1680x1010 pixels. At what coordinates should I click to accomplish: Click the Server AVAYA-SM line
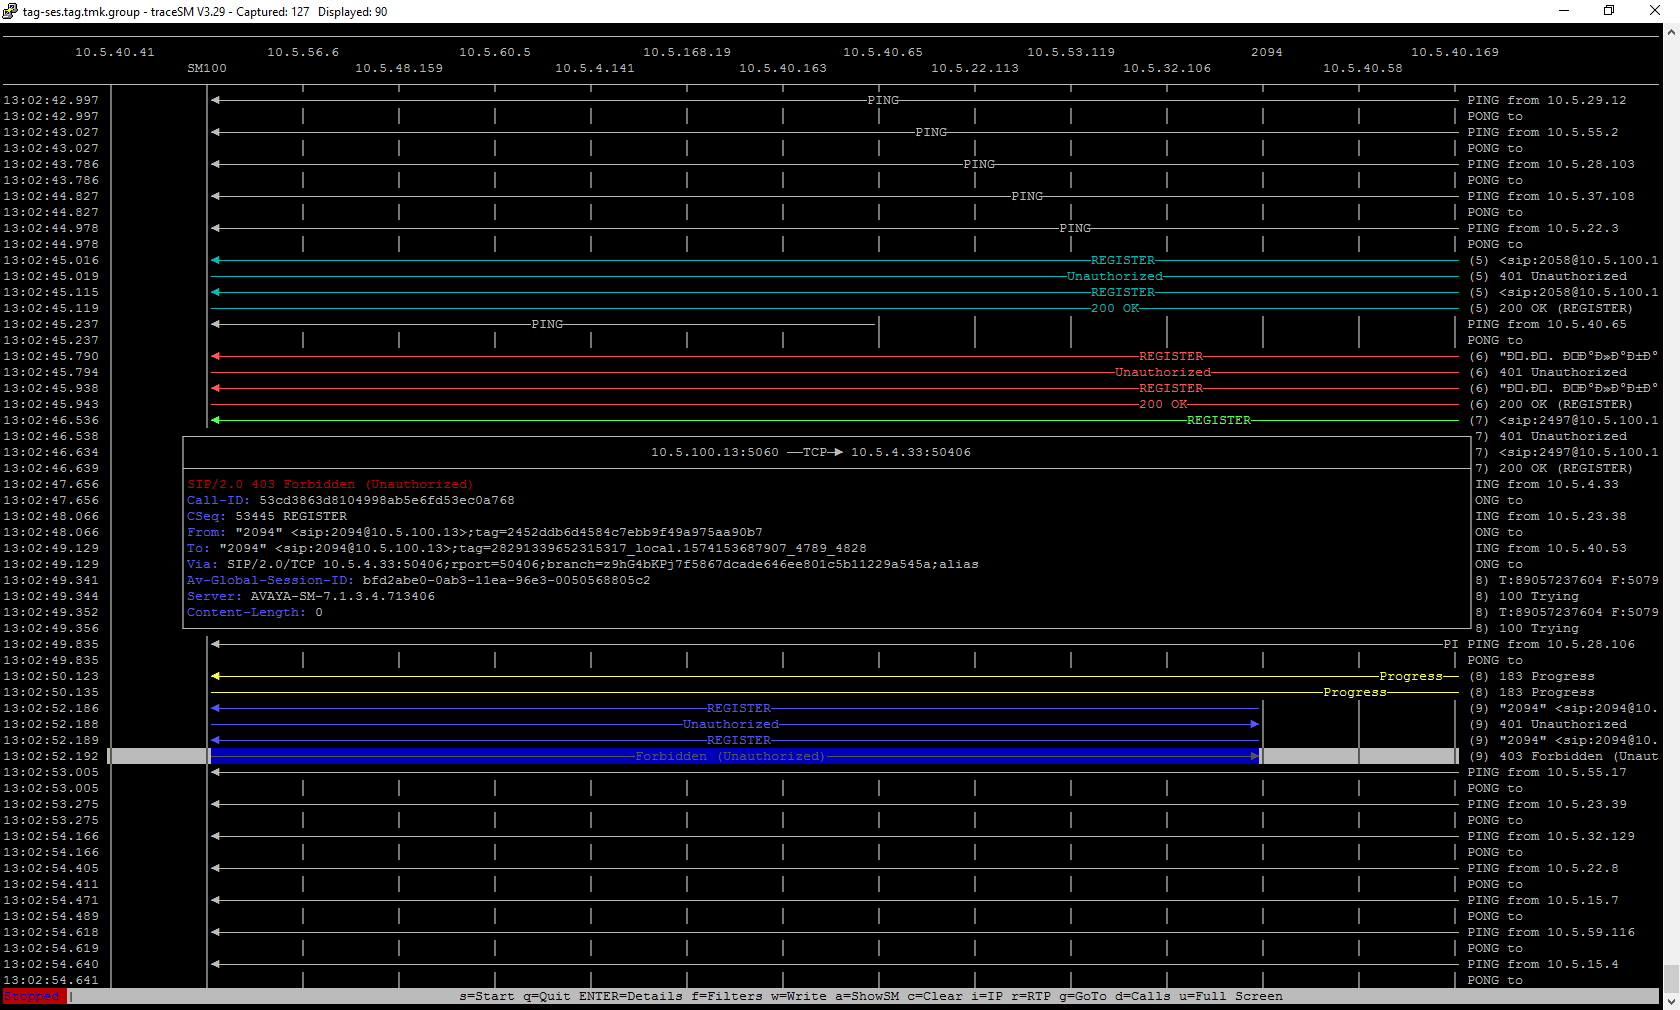(311, 596)
